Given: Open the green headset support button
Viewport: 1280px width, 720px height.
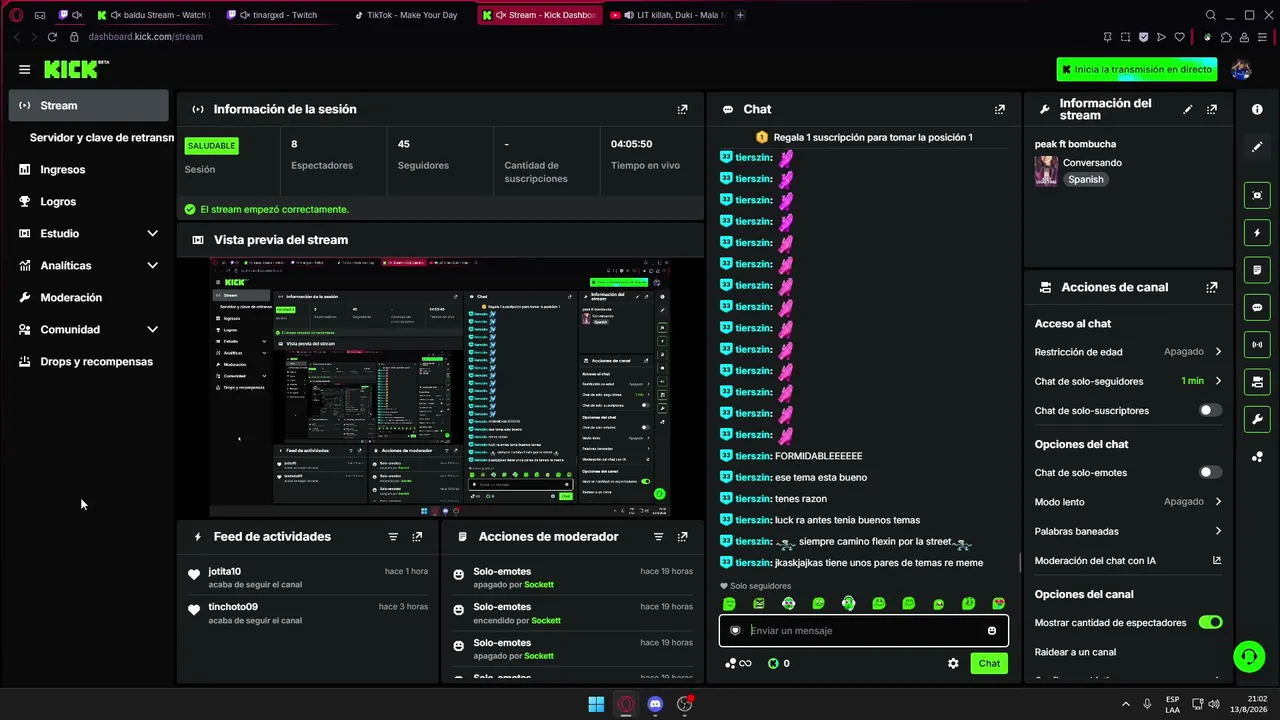Looking at the screenshot, I should tap(1249, 656).
